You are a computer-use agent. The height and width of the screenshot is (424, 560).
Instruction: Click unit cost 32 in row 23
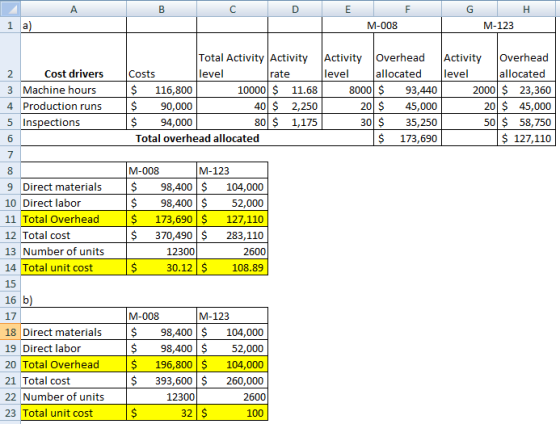[161, 413]
